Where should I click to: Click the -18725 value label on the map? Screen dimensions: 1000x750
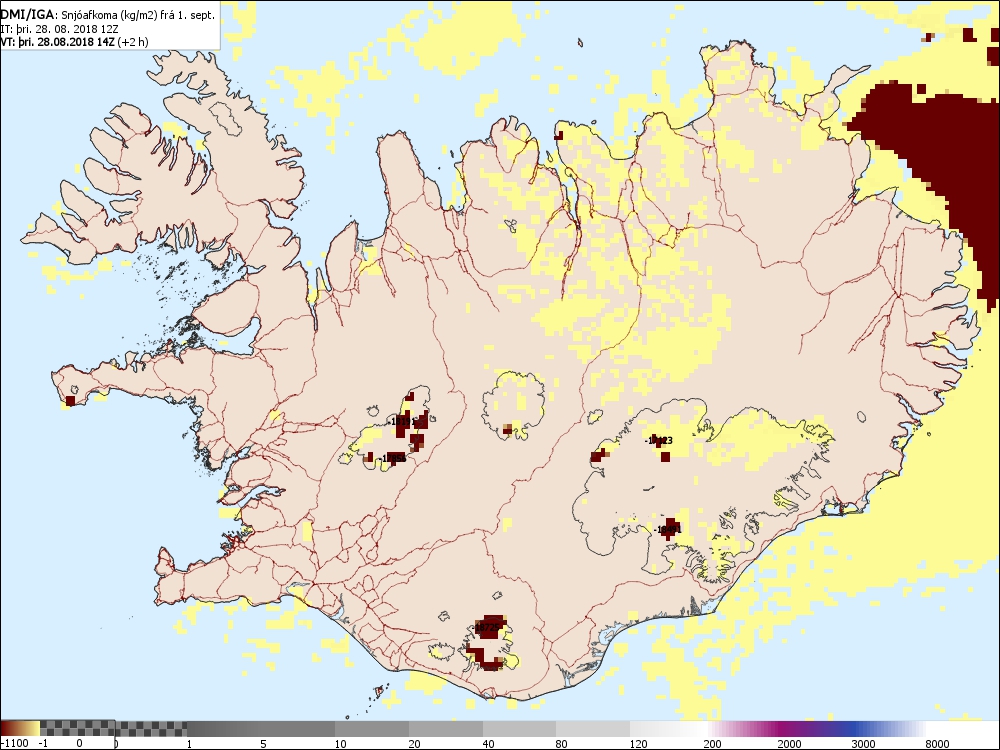(x=486, y=628)
